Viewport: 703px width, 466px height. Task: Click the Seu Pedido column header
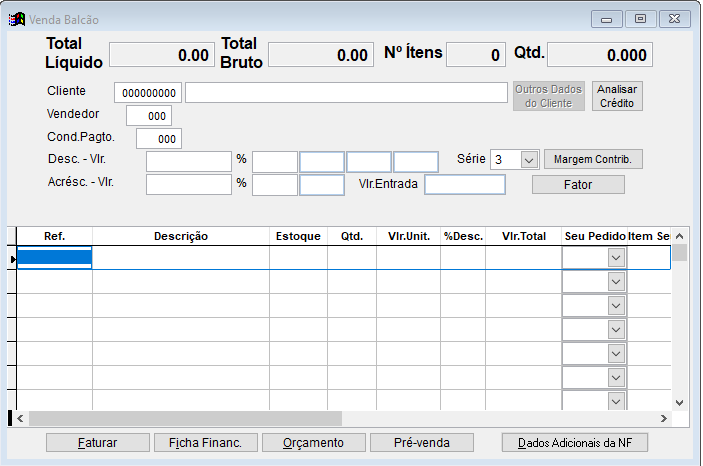(x=595, y=236)
